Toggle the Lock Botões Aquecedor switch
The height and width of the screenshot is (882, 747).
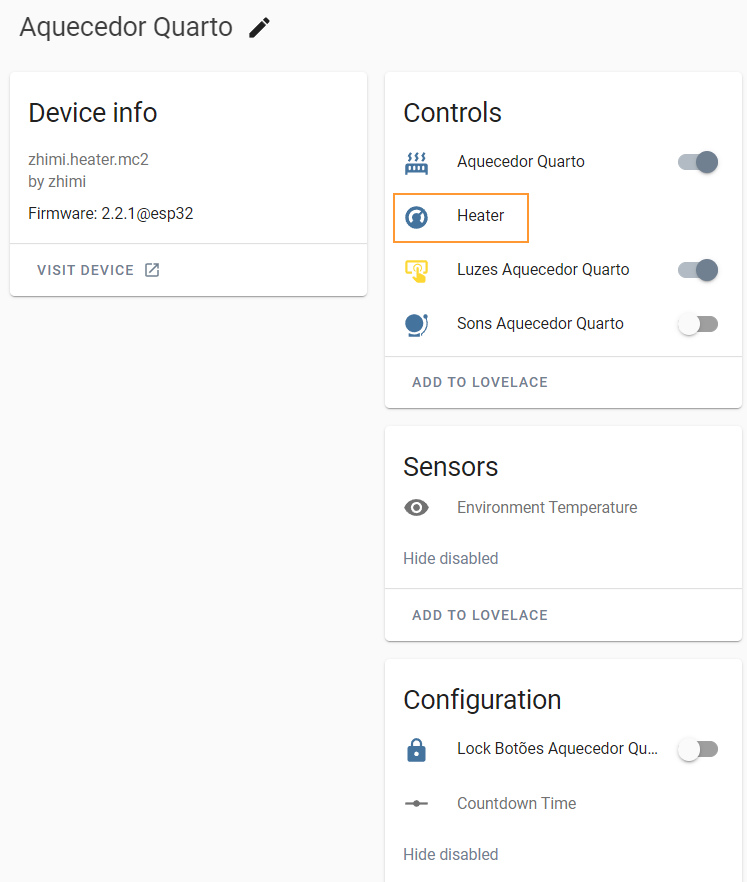pos(698,750)
